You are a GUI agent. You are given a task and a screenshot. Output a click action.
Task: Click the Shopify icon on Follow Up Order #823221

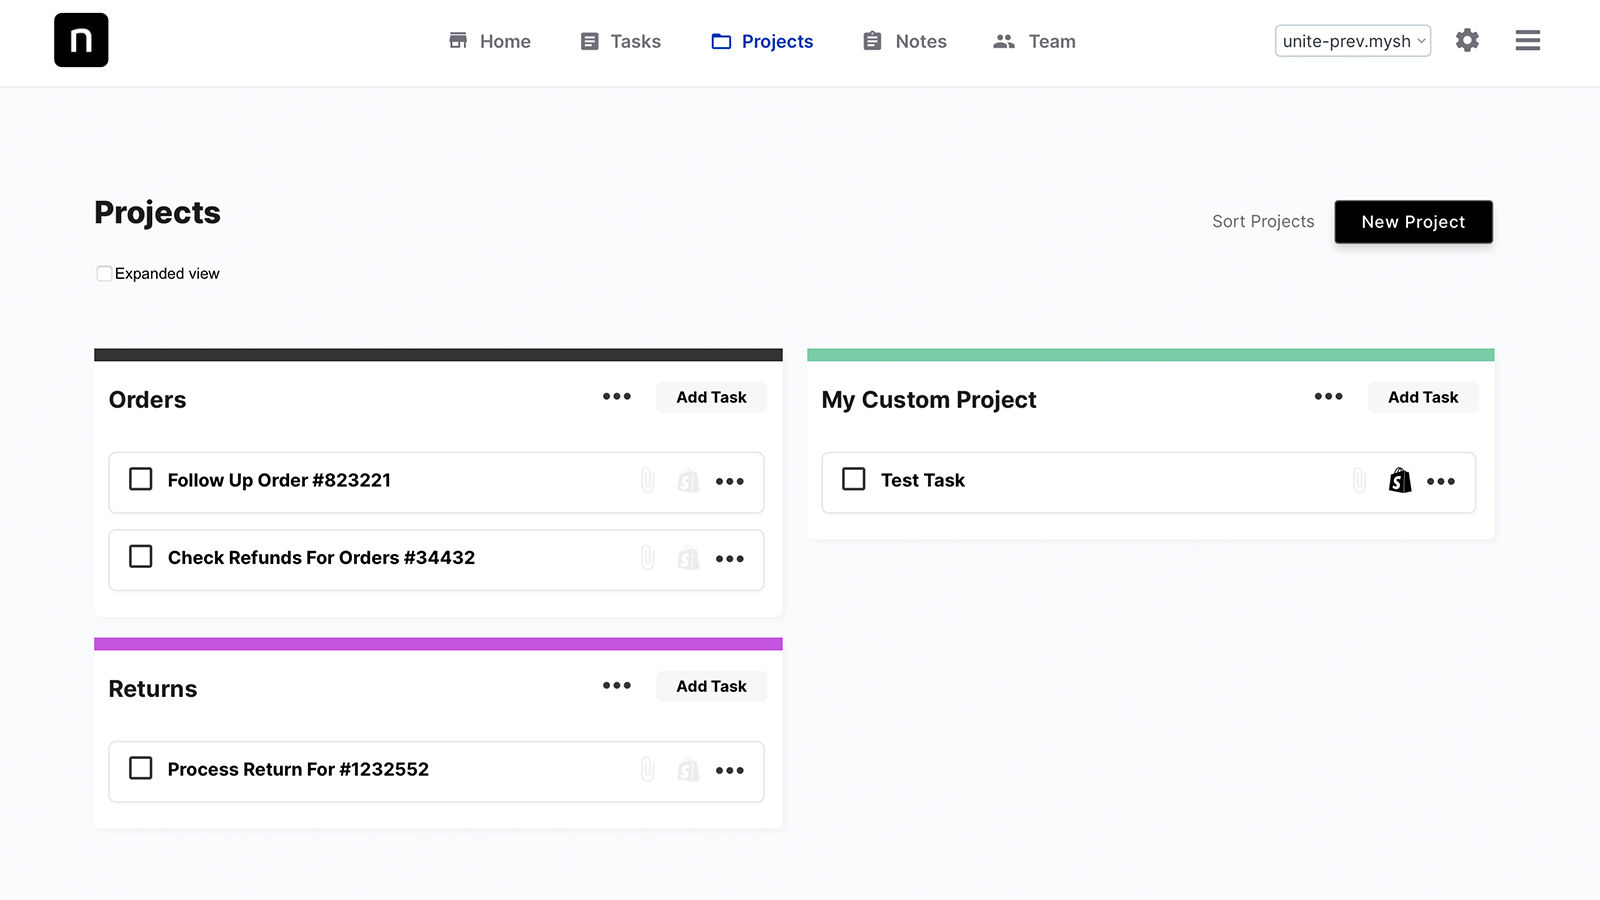pos(687,481)
